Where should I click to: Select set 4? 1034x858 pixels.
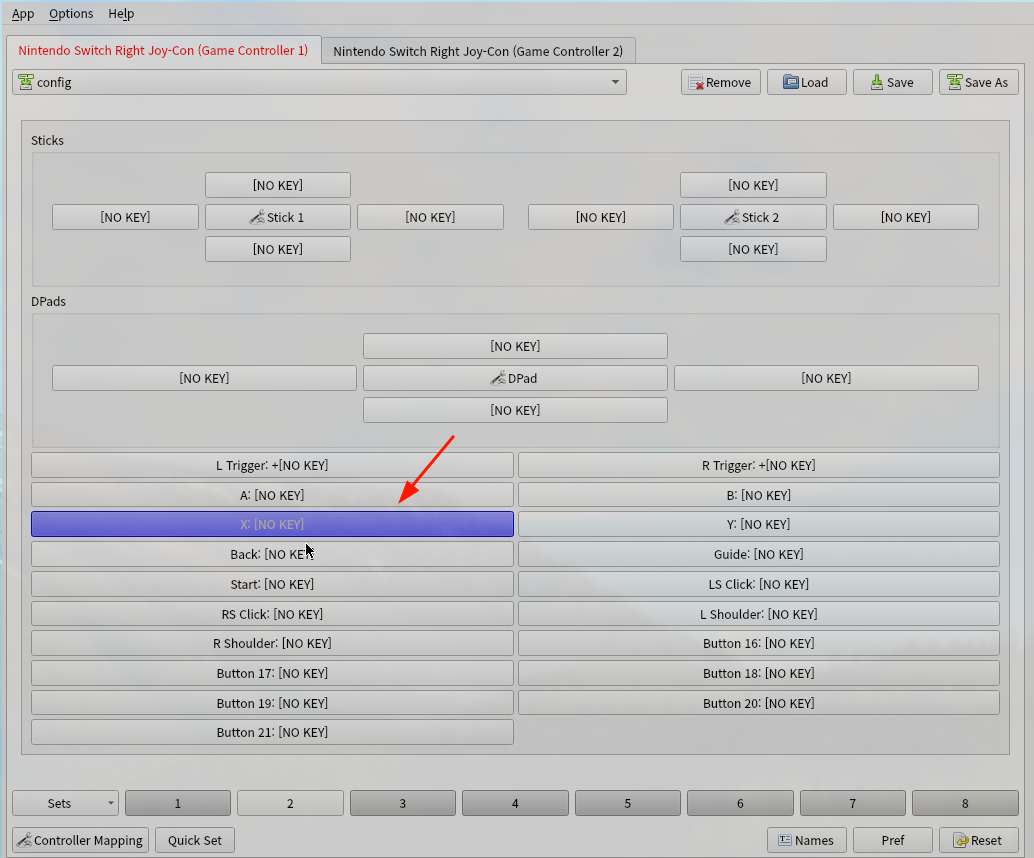tap(515, 803)
